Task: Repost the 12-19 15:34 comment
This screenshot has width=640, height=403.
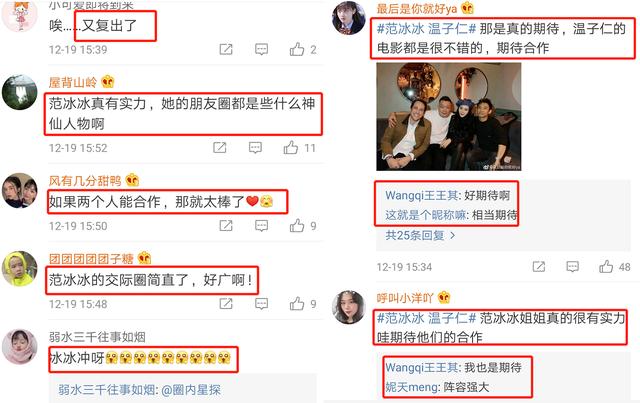Action: [538, 267]
